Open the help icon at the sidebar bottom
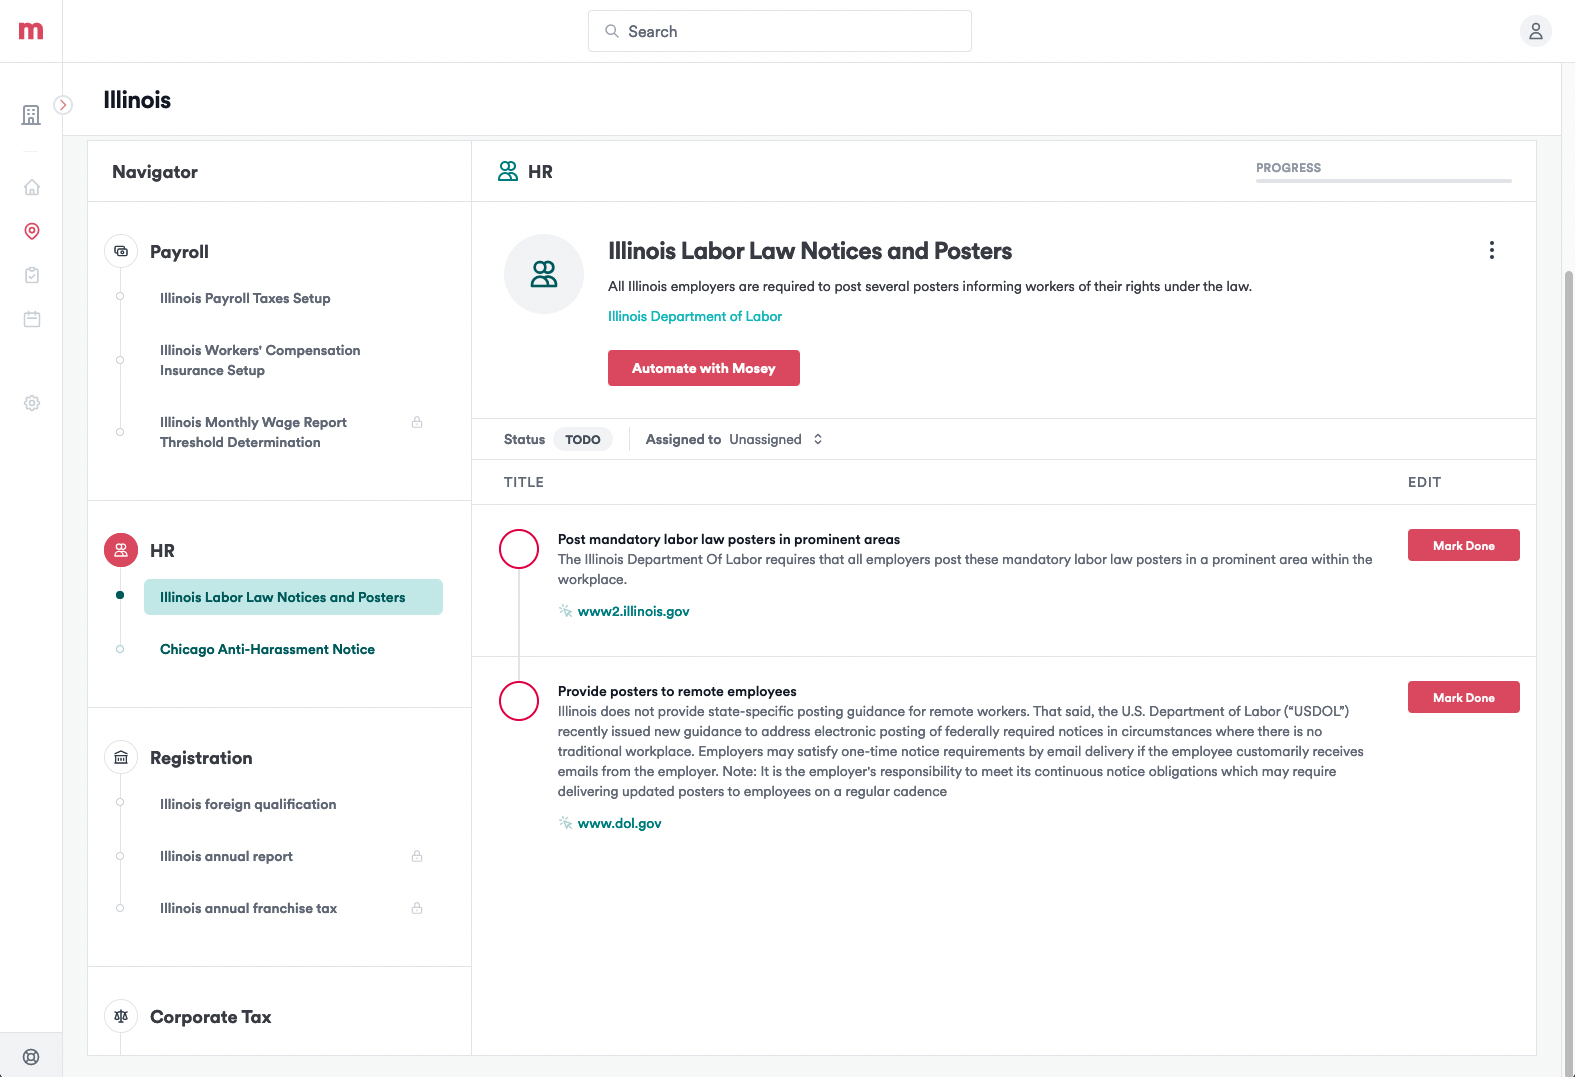The height and width of the screenshot is (1077, 1575). 31,1056
